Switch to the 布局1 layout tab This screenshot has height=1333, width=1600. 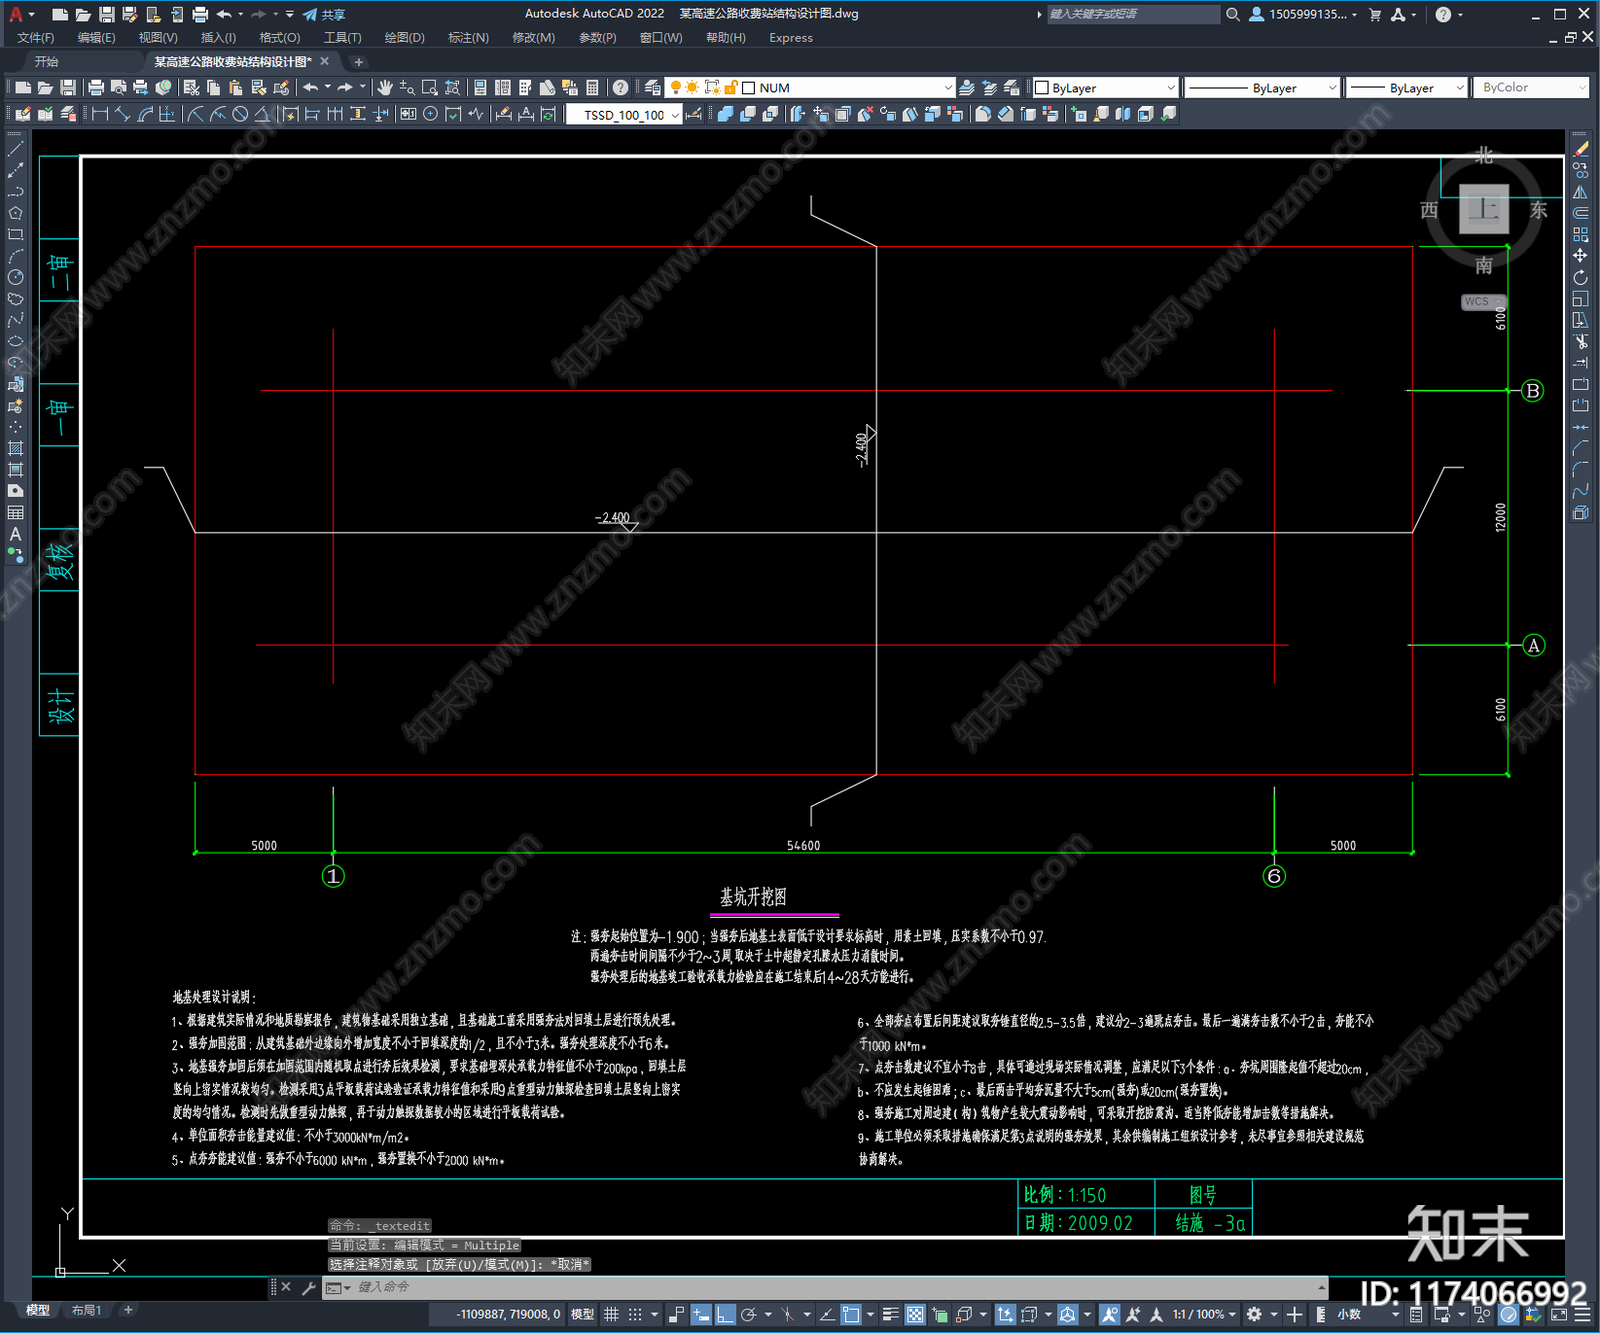[x=86, y=1310]
